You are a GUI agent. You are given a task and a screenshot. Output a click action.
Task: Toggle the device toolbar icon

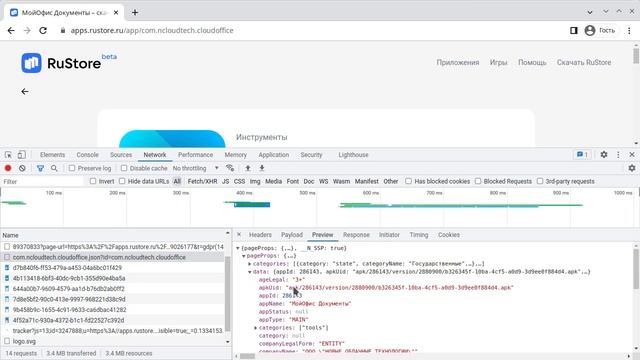point(22,155)
